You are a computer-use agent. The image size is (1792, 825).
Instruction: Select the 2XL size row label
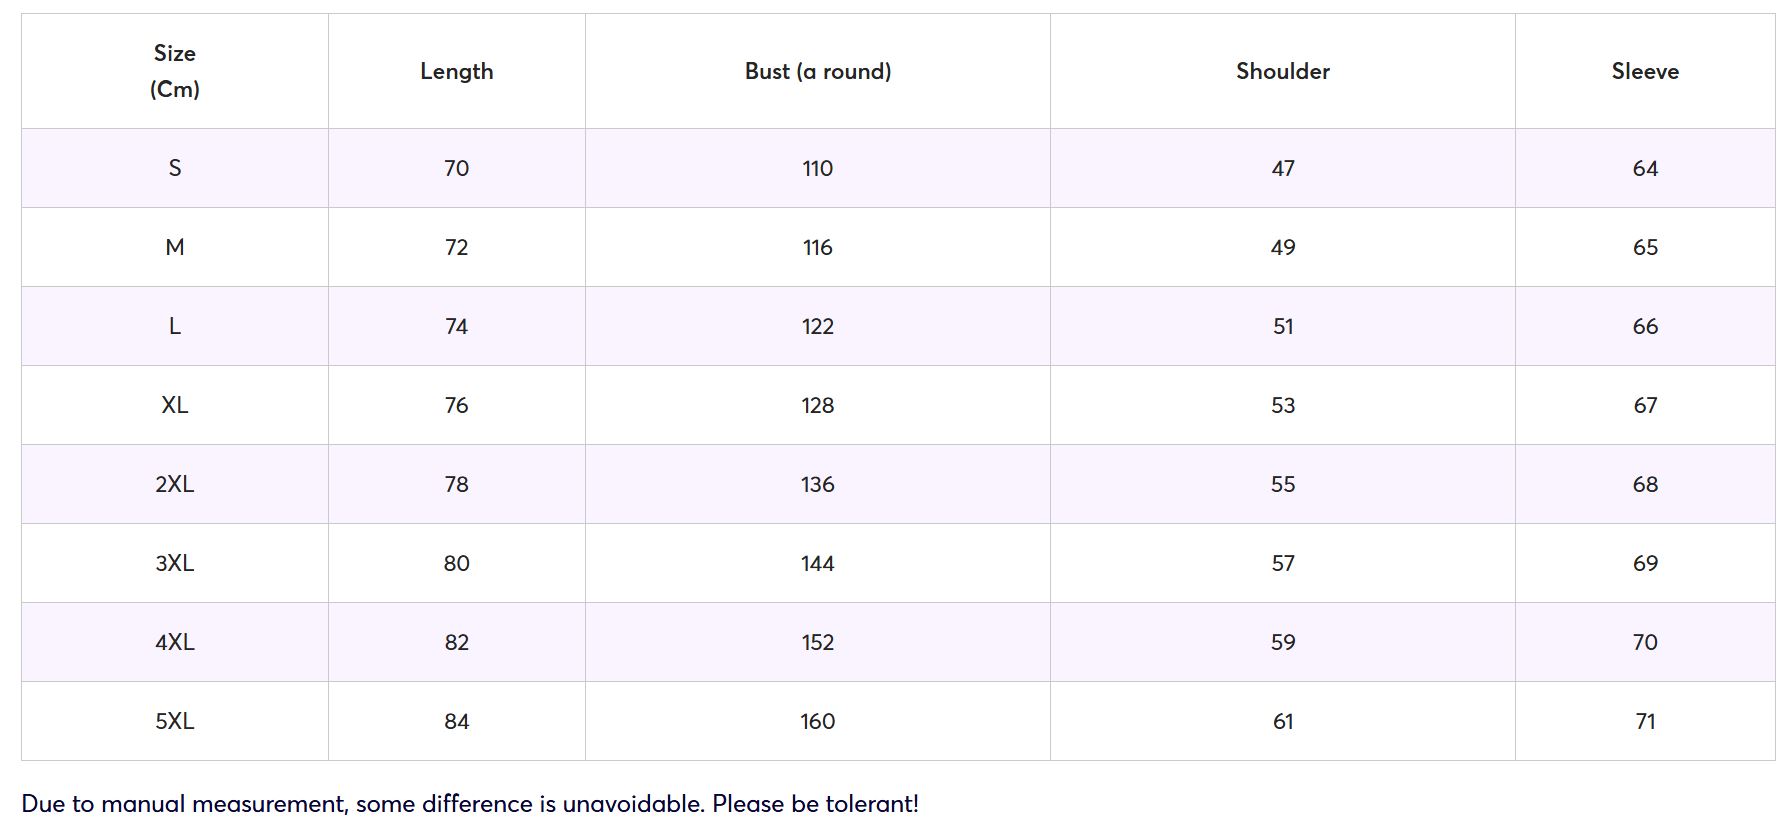tap(175, 484)
